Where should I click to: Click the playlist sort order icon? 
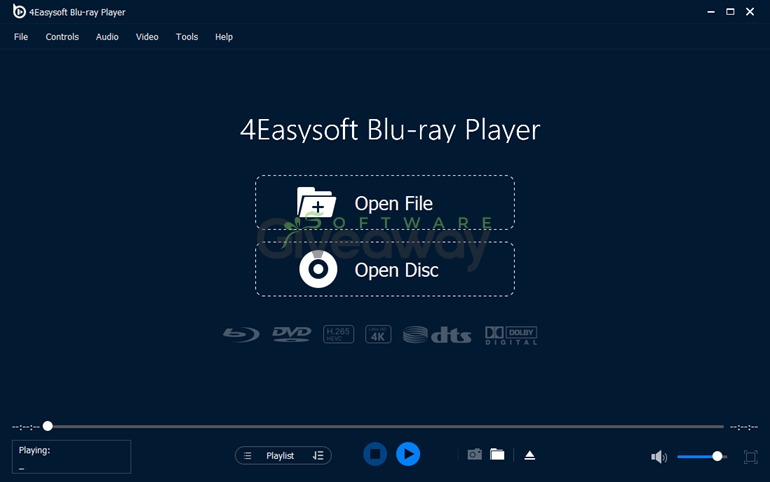318,455
